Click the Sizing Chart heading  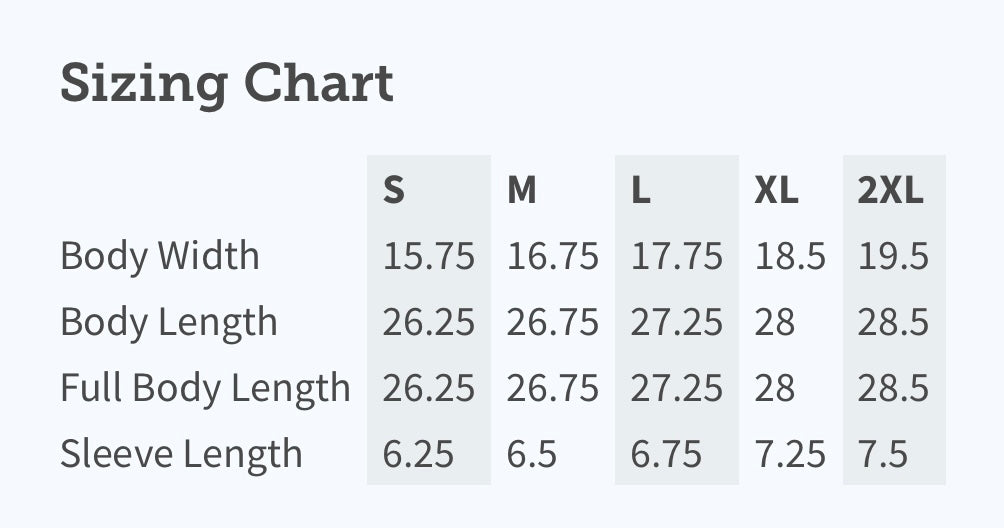(x=227, y=83)
